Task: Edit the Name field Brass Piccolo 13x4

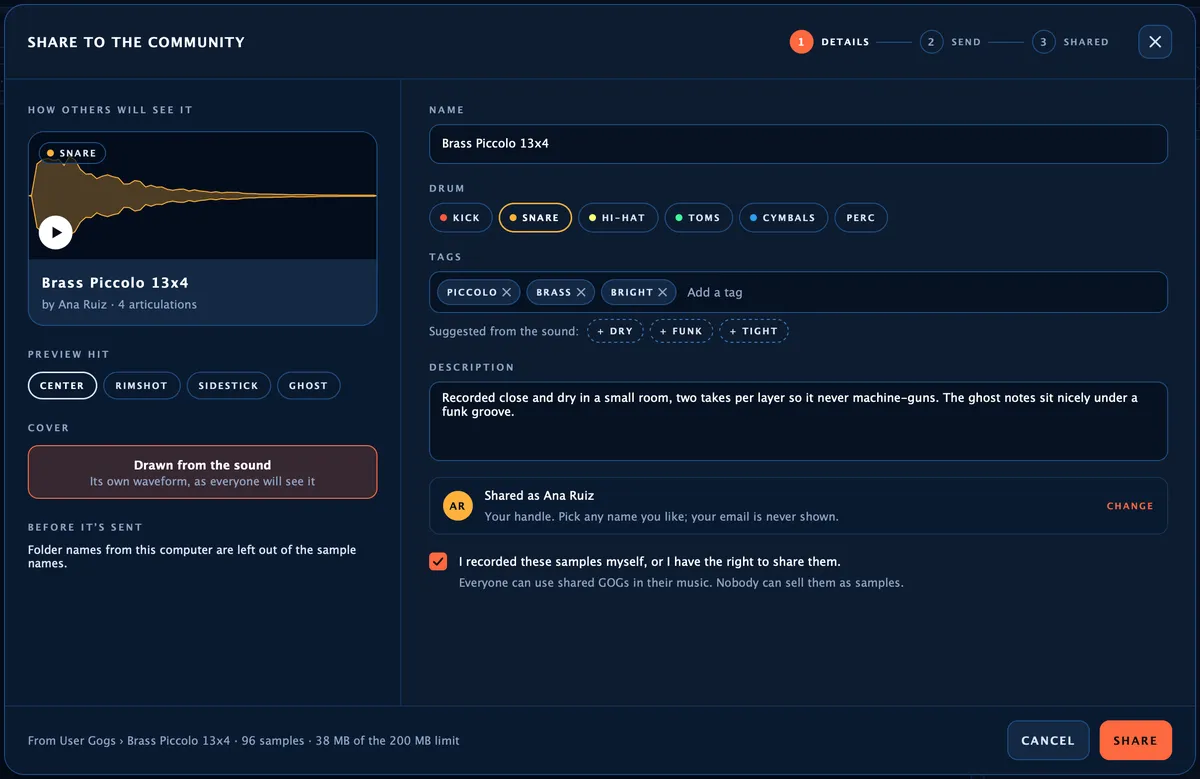Action: (798, 144)
